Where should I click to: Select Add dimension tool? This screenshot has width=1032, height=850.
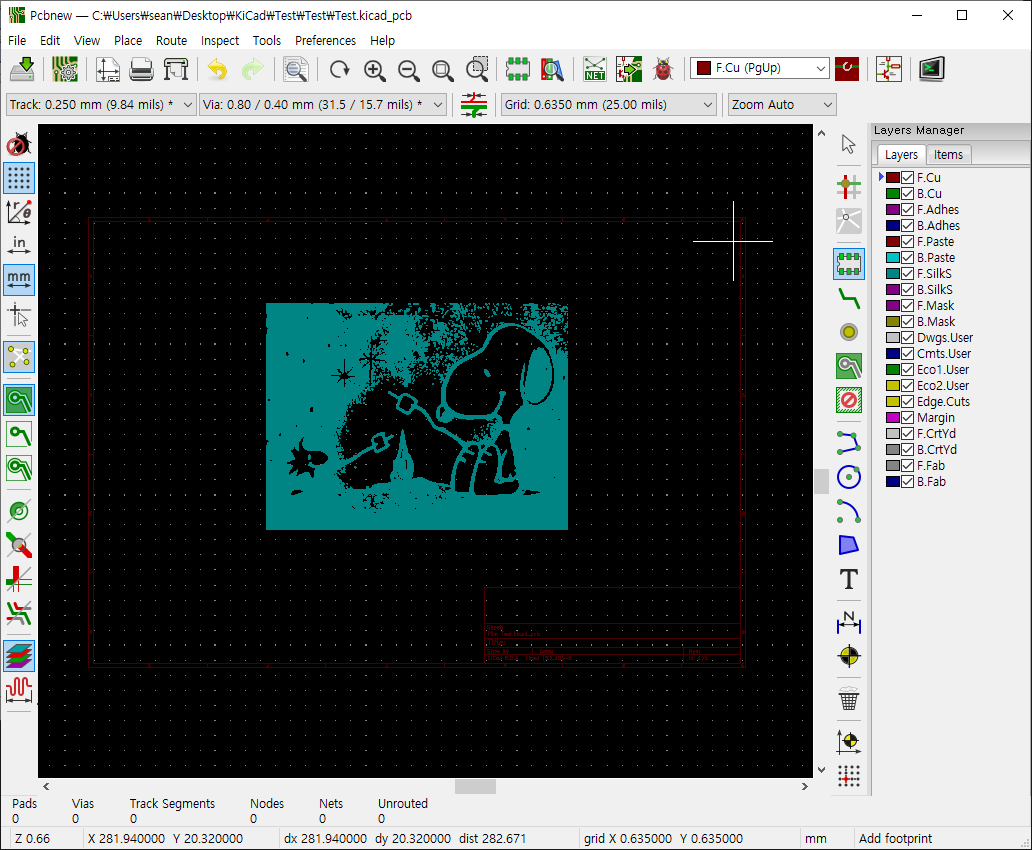[x=848, y=622]
